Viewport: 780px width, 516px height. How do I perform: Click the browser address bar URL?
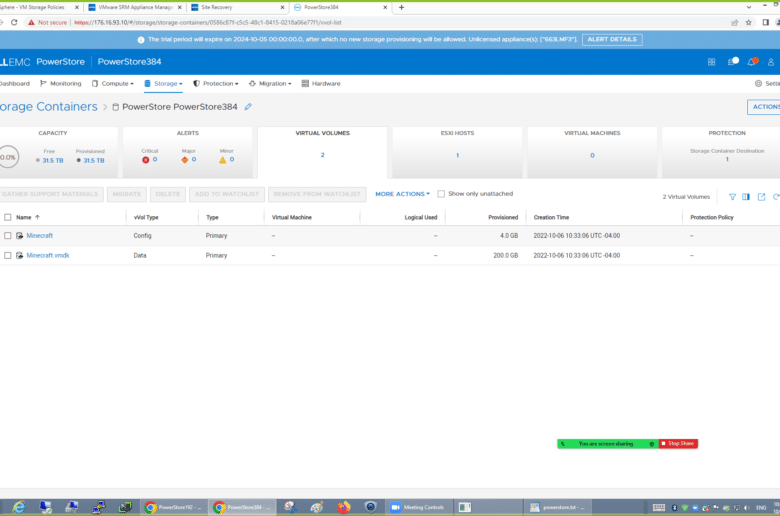[x=208, y=22]
